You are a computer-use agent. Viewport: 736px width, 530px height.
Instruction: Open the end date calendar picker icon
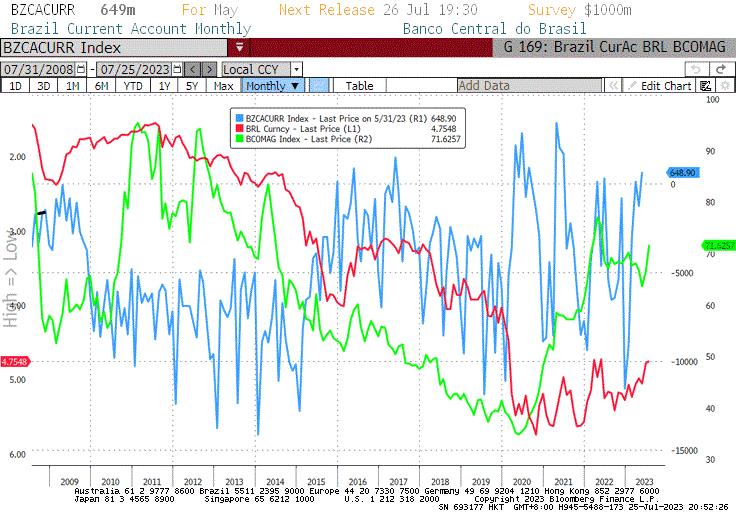pyautogui.click(x=177, y=69)
